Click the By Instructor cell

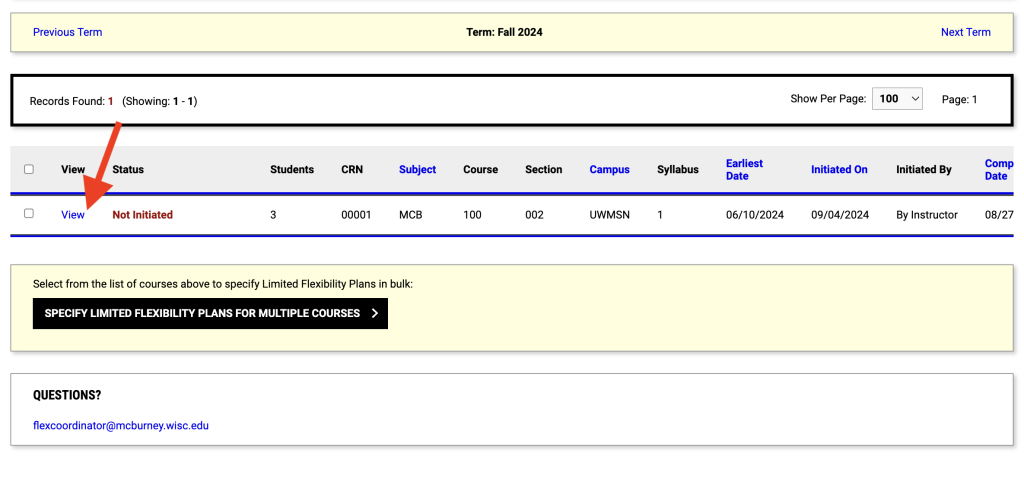point(927,214)
